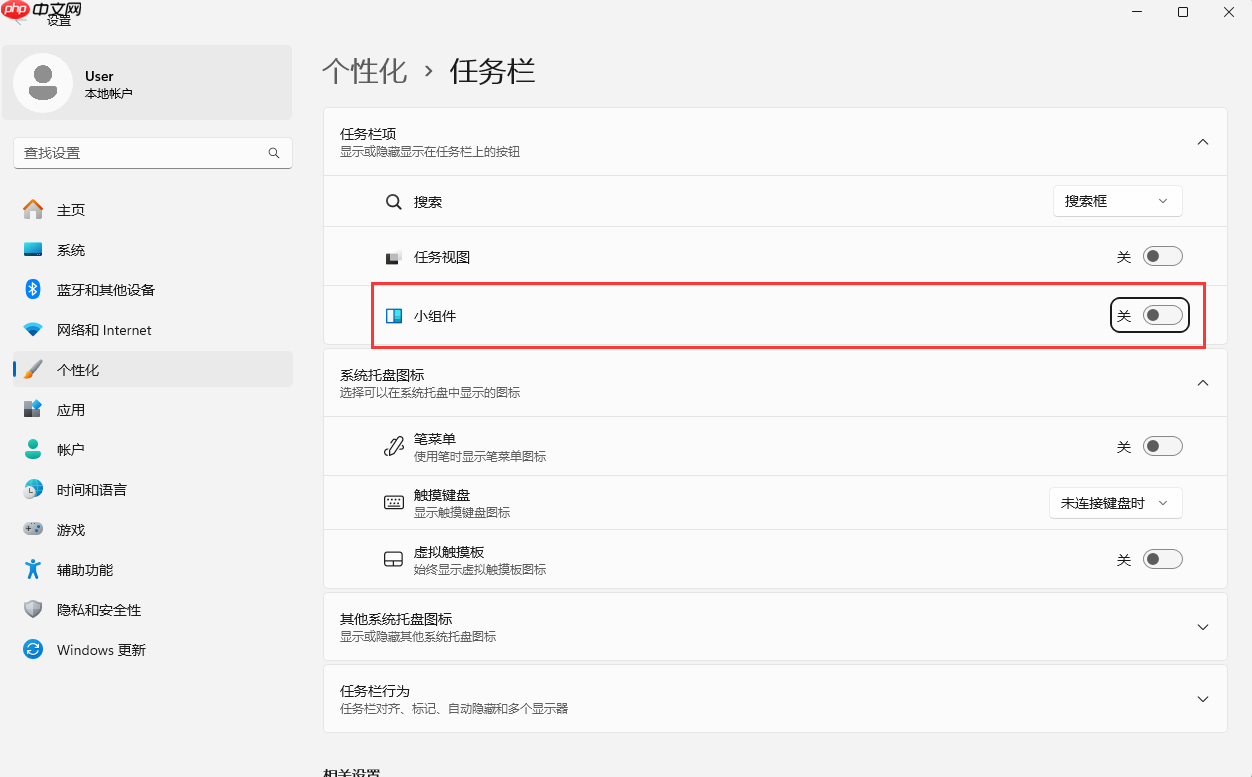The height and width of the screenshot is (777, 1252).
Task: Open the 搜索 display mode dropdown
Action: tap(1117, 201)
